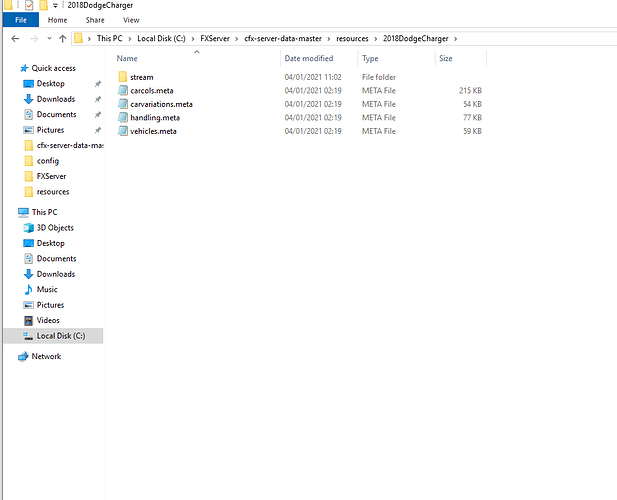Click the Music note icon
The image size is (617, 500).
28,290
